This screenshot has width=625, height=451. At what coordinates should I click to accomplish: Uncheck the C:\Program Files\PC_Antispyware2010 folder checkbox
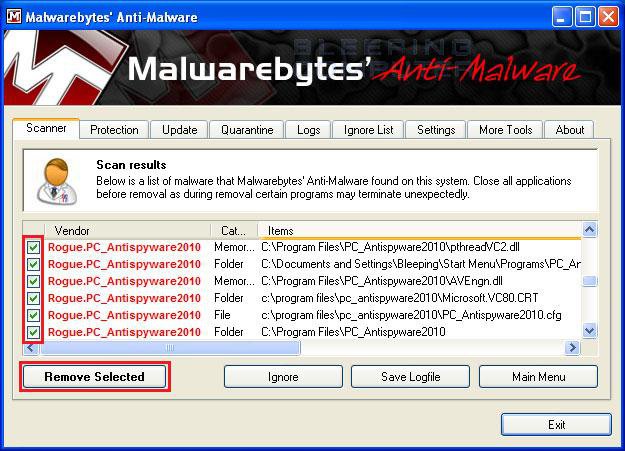point(33,332)
